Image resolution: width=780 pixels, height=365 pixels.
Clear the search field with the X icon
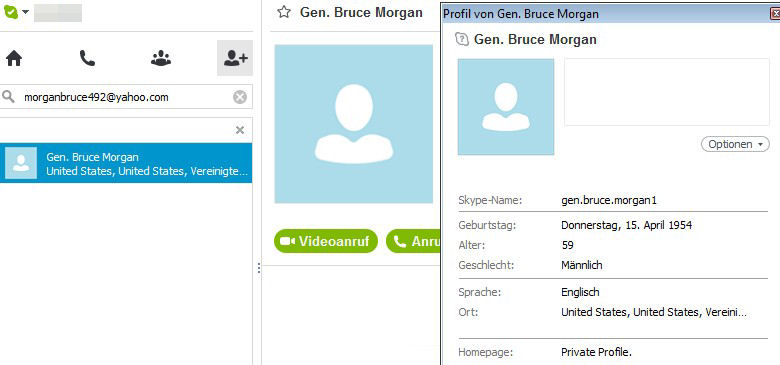pos(240,97)
